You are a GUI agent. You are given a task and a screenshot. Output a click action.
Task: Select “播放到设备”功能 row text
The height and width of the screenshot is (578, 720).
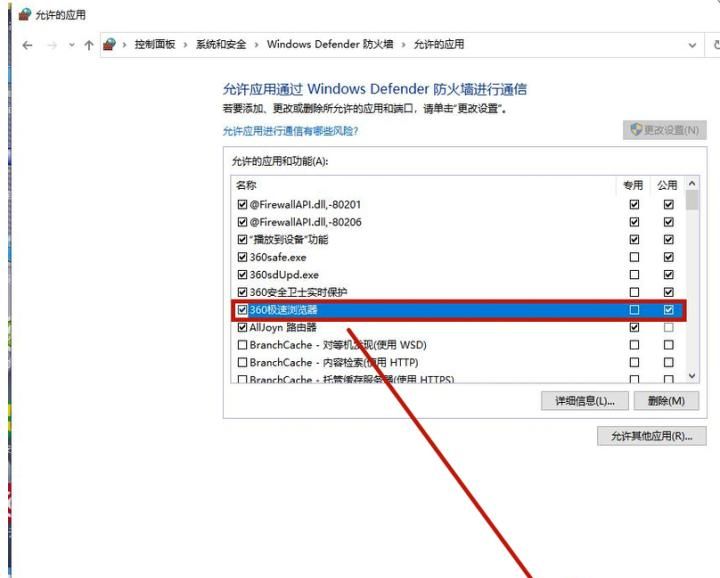[x=289, y=240]
